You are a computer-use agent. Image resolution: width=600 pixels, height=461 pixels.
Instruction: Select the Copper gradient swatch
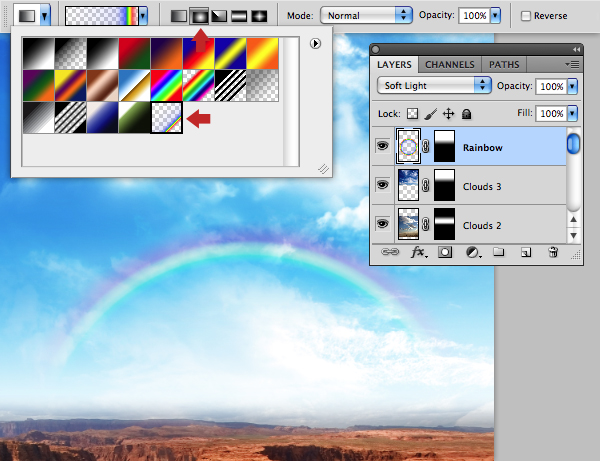(102, 85)
